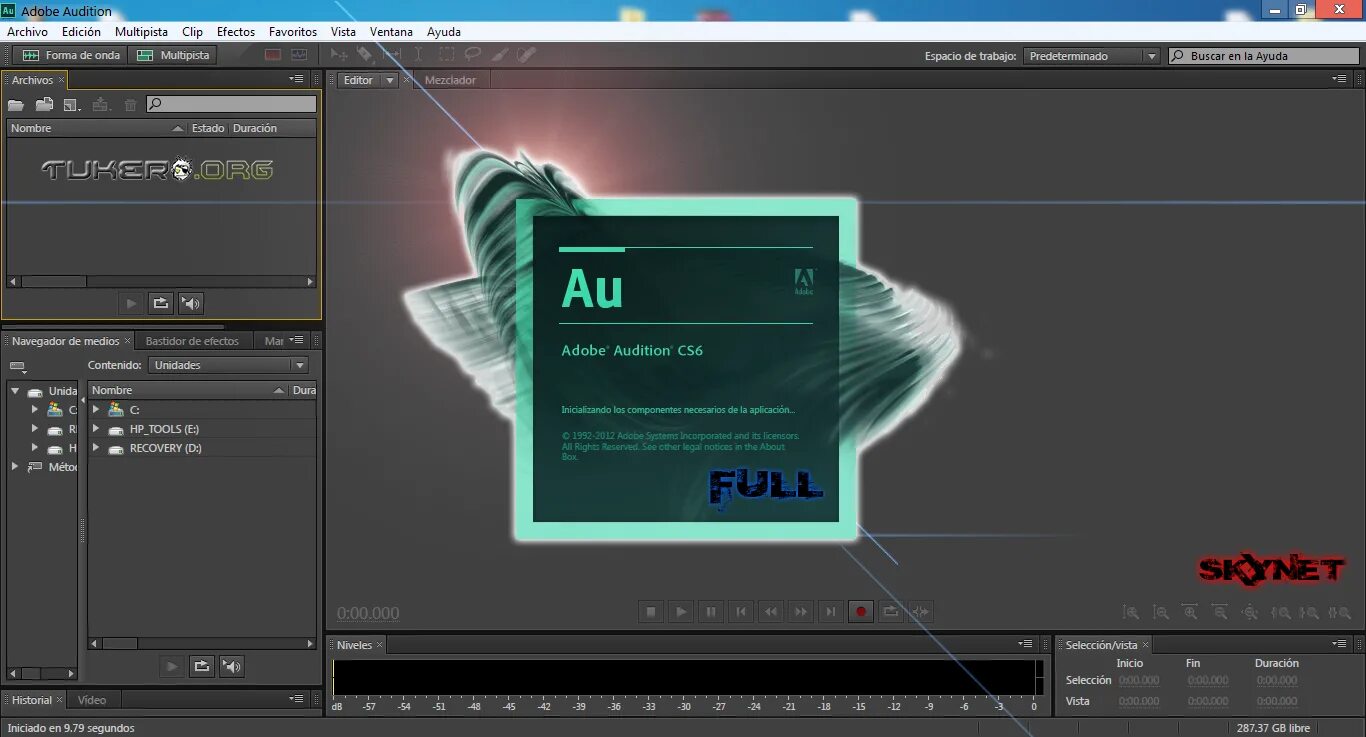This screenshot has height=737, width=1366.
Task: Click the New File icon in Archivos panel
Action: coord(72,104)
